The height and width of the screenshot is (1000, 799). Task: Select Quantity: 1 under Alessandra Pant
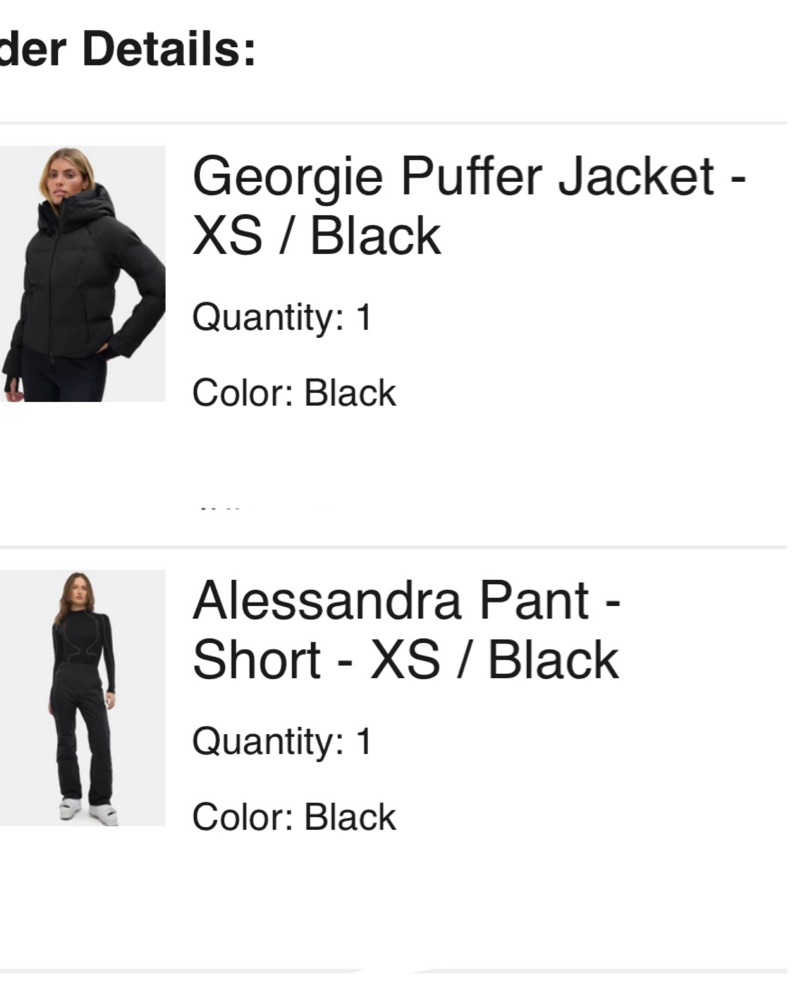point(282,742)
